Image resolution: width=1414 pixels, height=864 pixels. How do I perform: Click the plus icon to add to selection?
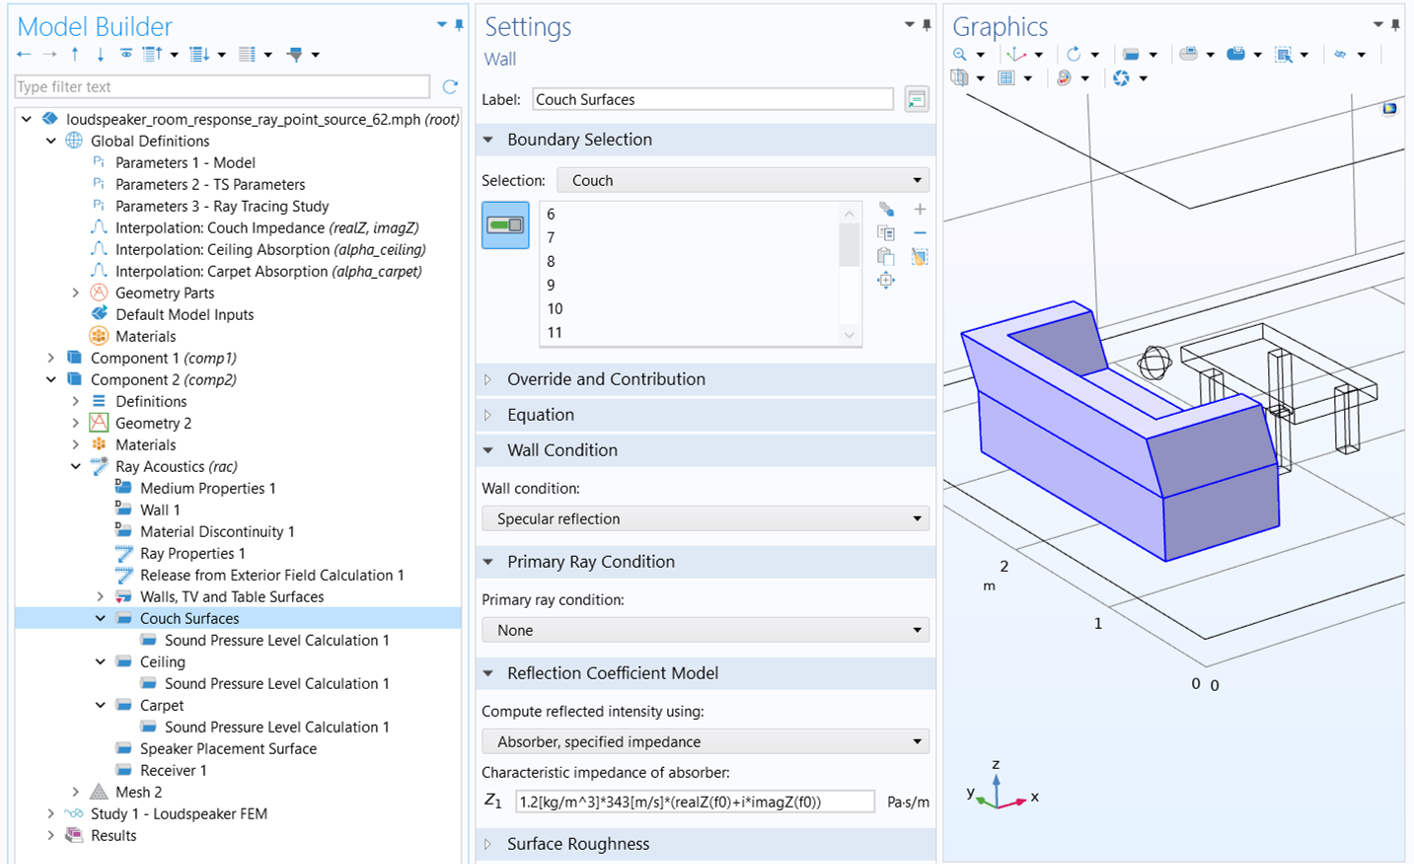920,209
